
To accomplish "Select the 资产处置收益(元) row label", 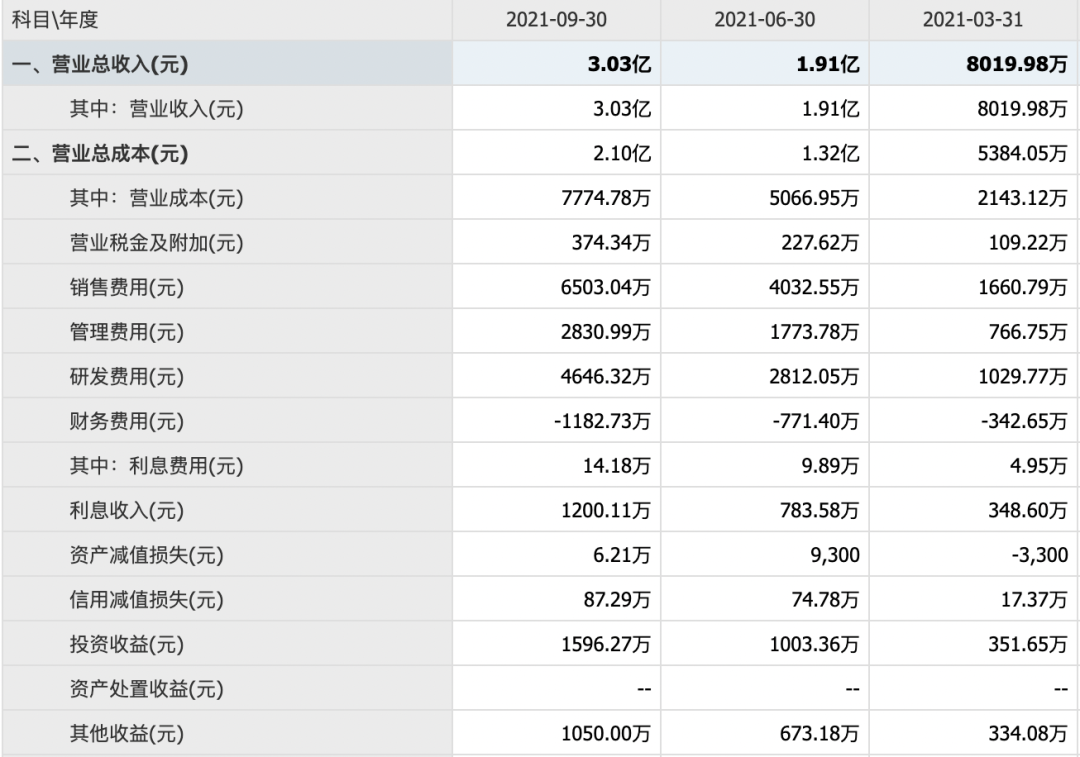I will tap(147, 689).
